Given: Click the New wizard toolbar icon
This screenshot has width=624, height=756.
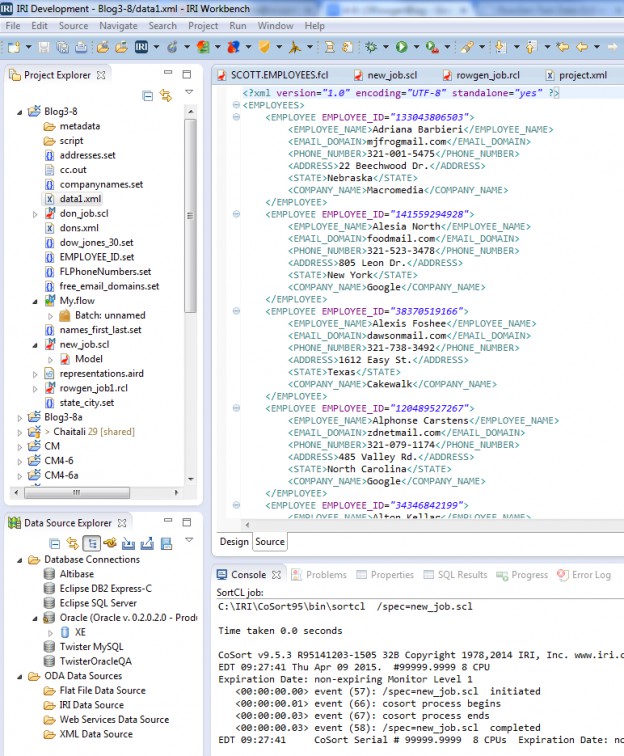Looking at the screenshot, I should point(14,47).
